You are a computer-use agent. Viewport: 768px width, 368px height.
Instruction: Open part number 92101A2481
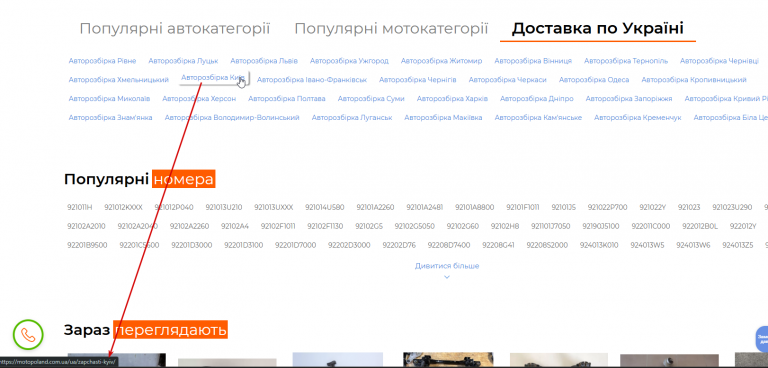pyautogui.click(x=425, y=207)
